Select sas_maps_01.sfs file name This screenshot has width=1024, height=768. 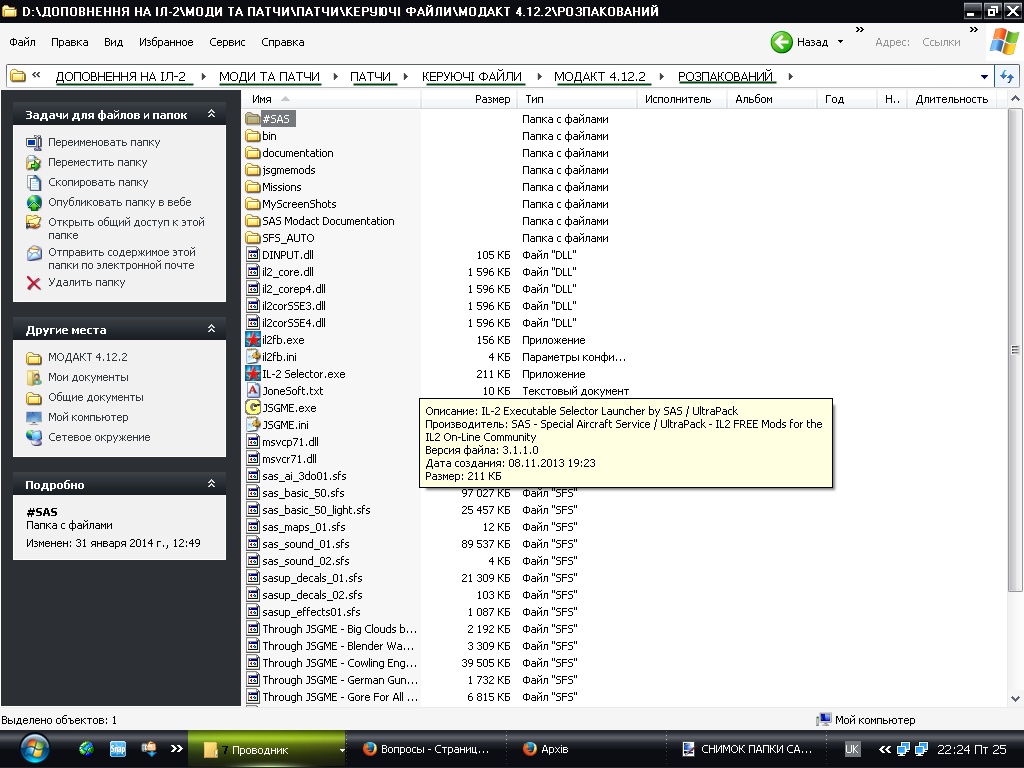304,526
